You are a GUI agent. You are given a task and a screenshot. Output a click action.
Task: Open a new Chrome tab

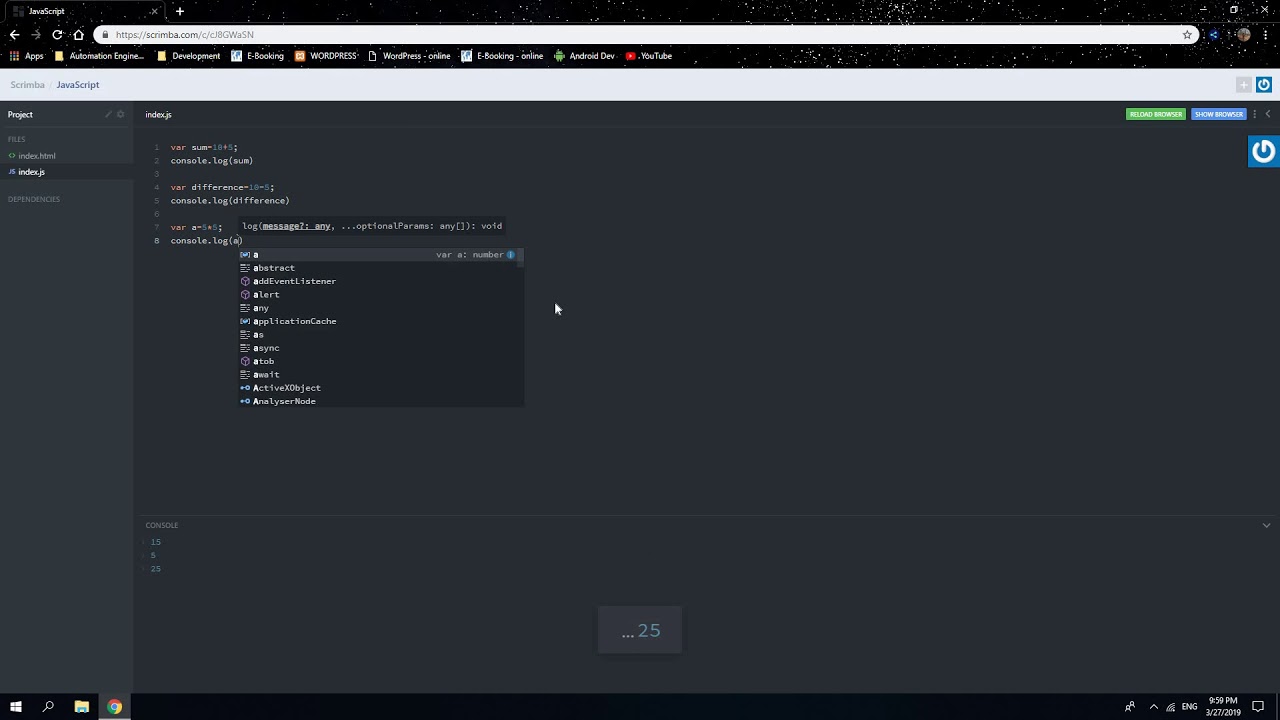tap(180, 11)
